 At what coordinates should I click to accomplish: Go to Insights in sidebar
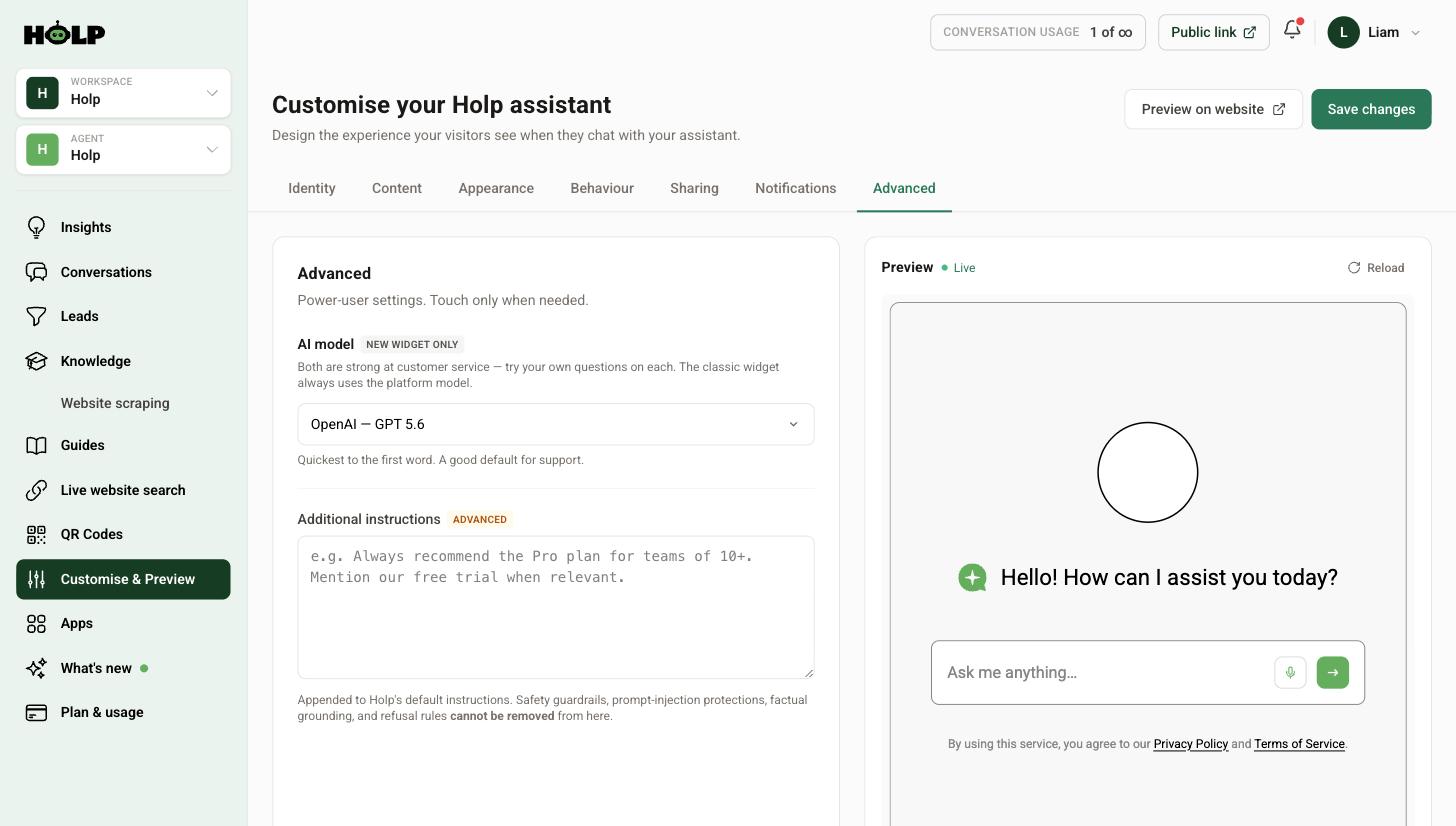coord(123,227)
